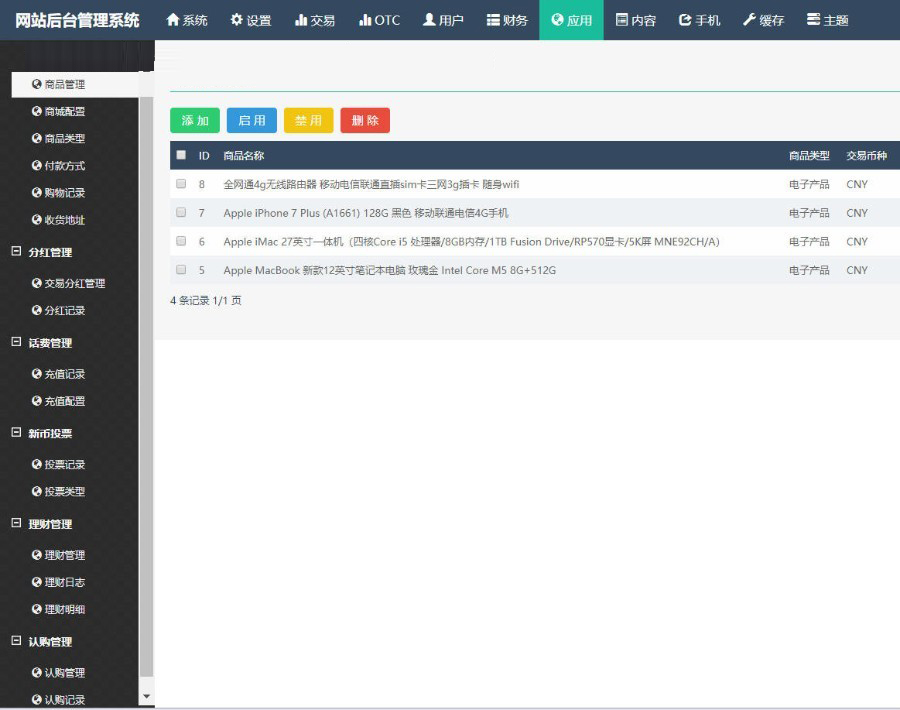Image resolution: width=900 pixels, height=710 pixels.
Task: Click the list icon for 财务
Action: pyautogui.click(x=493, y=20)
